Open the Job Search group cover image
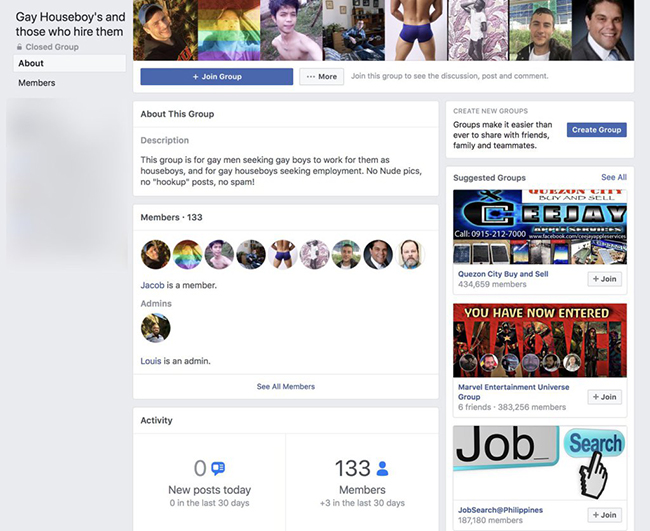Image resolution: width=650 pixels, height=531 pixels. [x=540, y=463]
